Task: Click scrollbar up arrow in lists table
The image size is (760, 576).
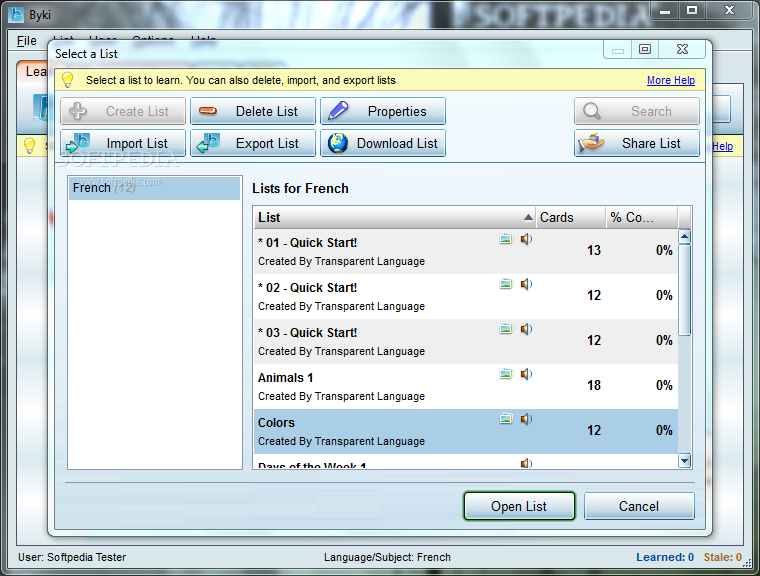Action: [x=684, y=237]
